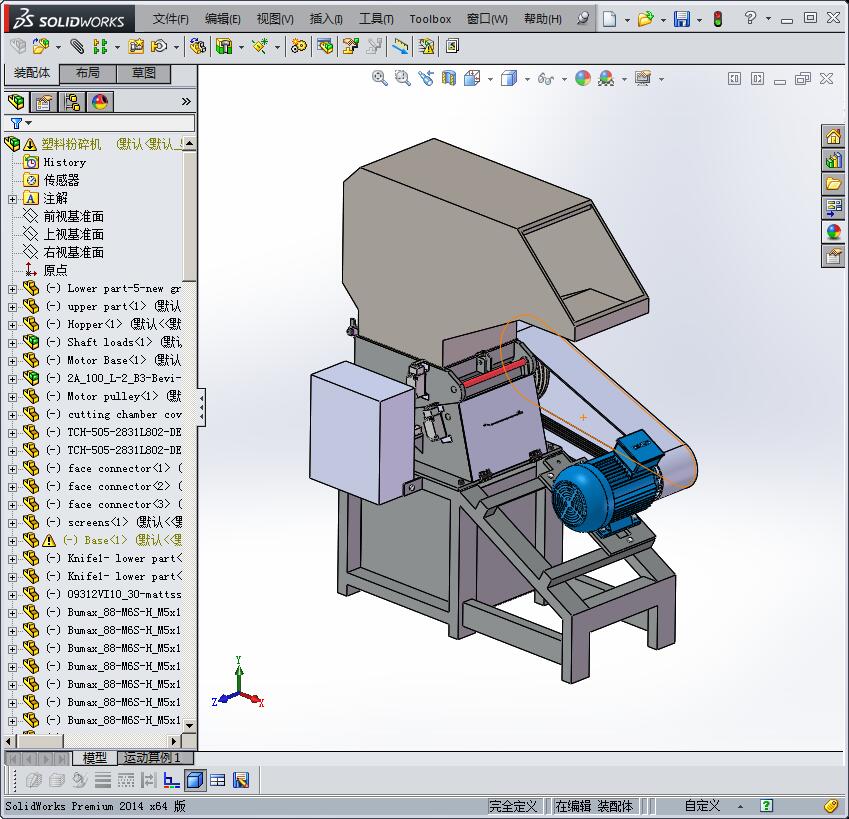Toggle the axis display icon in bottom toolbar

[x=172, y=780]
